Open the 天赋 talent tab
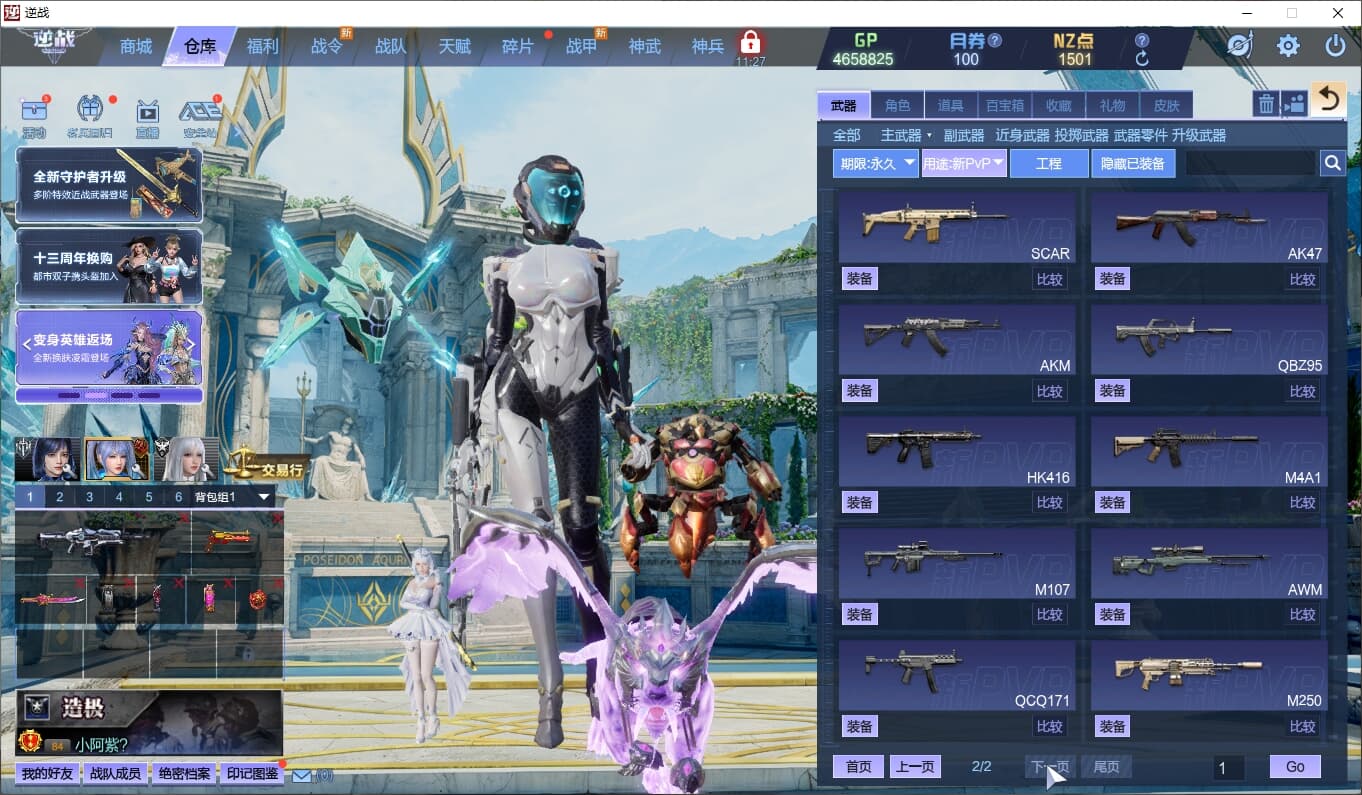 coord(454,46)
